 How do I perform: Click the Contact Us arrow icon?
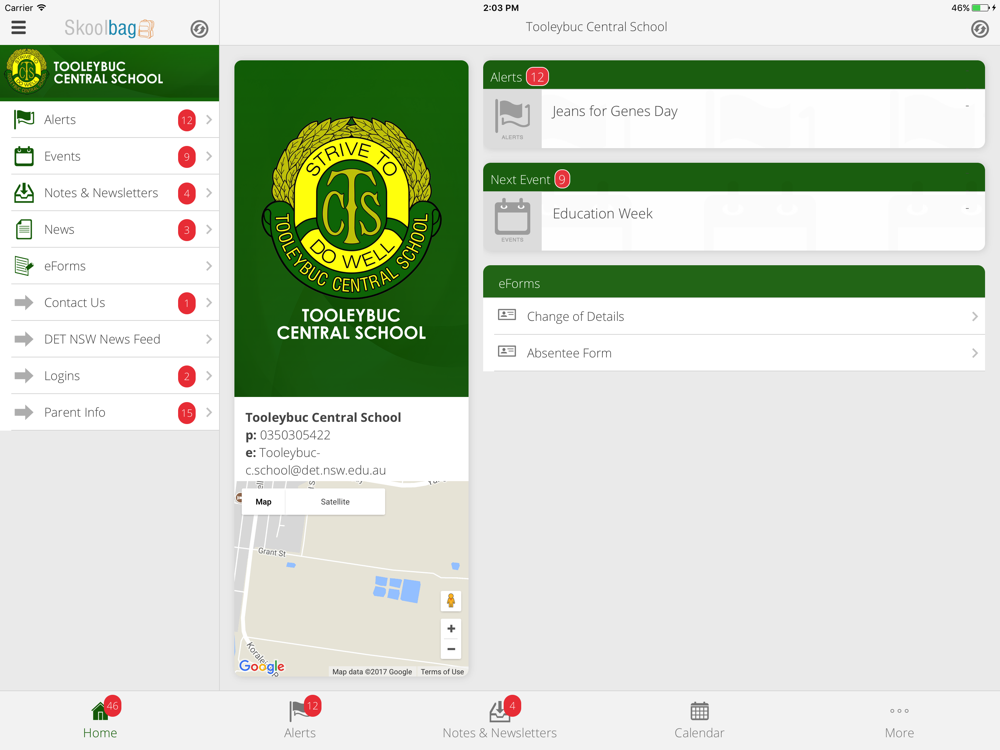tap(24, 302)
